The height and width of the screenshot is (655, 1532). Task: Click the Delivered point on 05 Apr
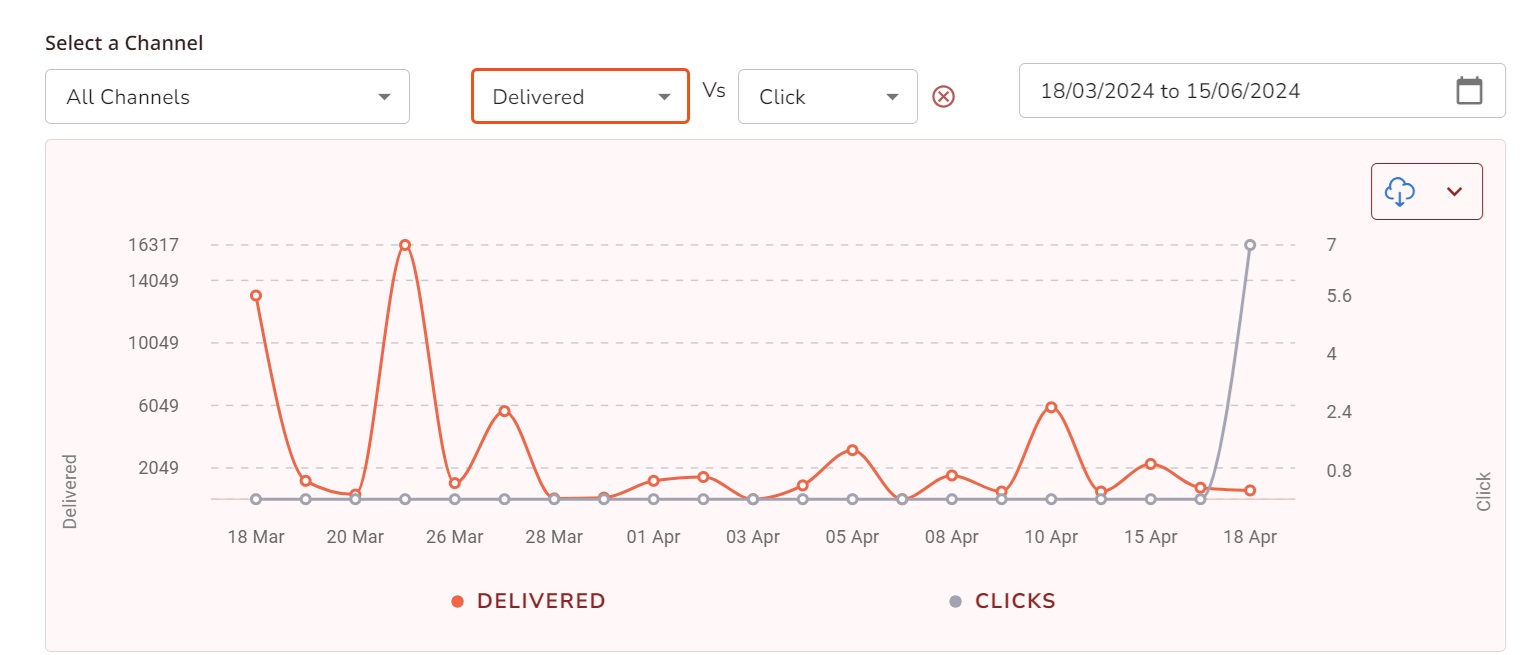[x=852, y=450]
